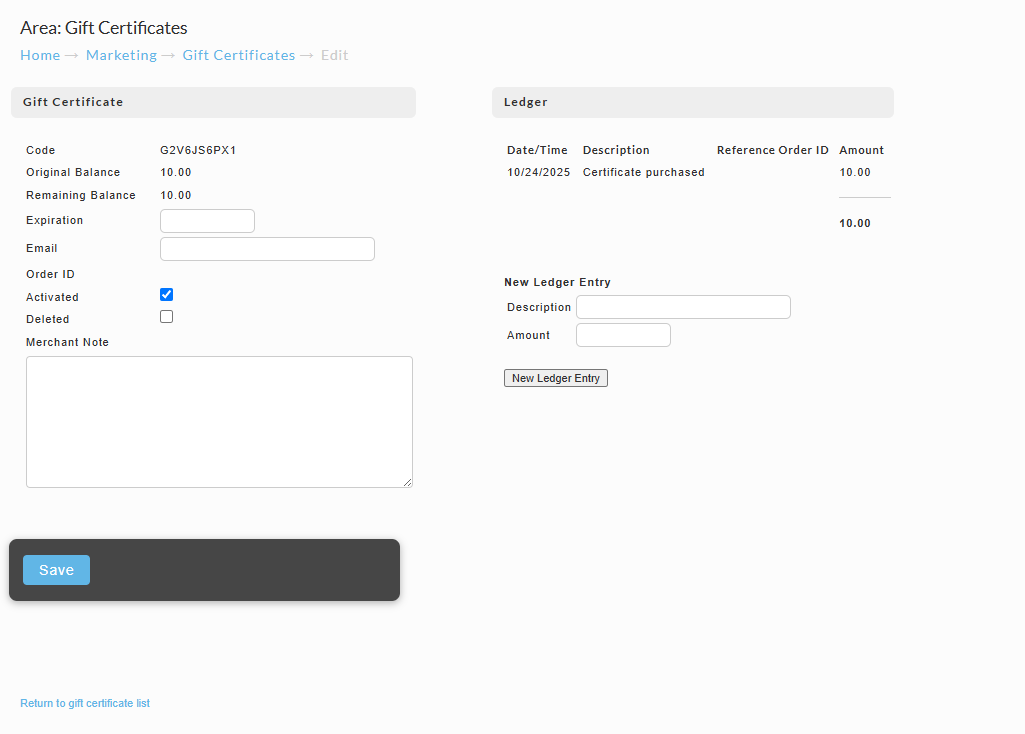Click the Expiration date field

pos(207,221)
